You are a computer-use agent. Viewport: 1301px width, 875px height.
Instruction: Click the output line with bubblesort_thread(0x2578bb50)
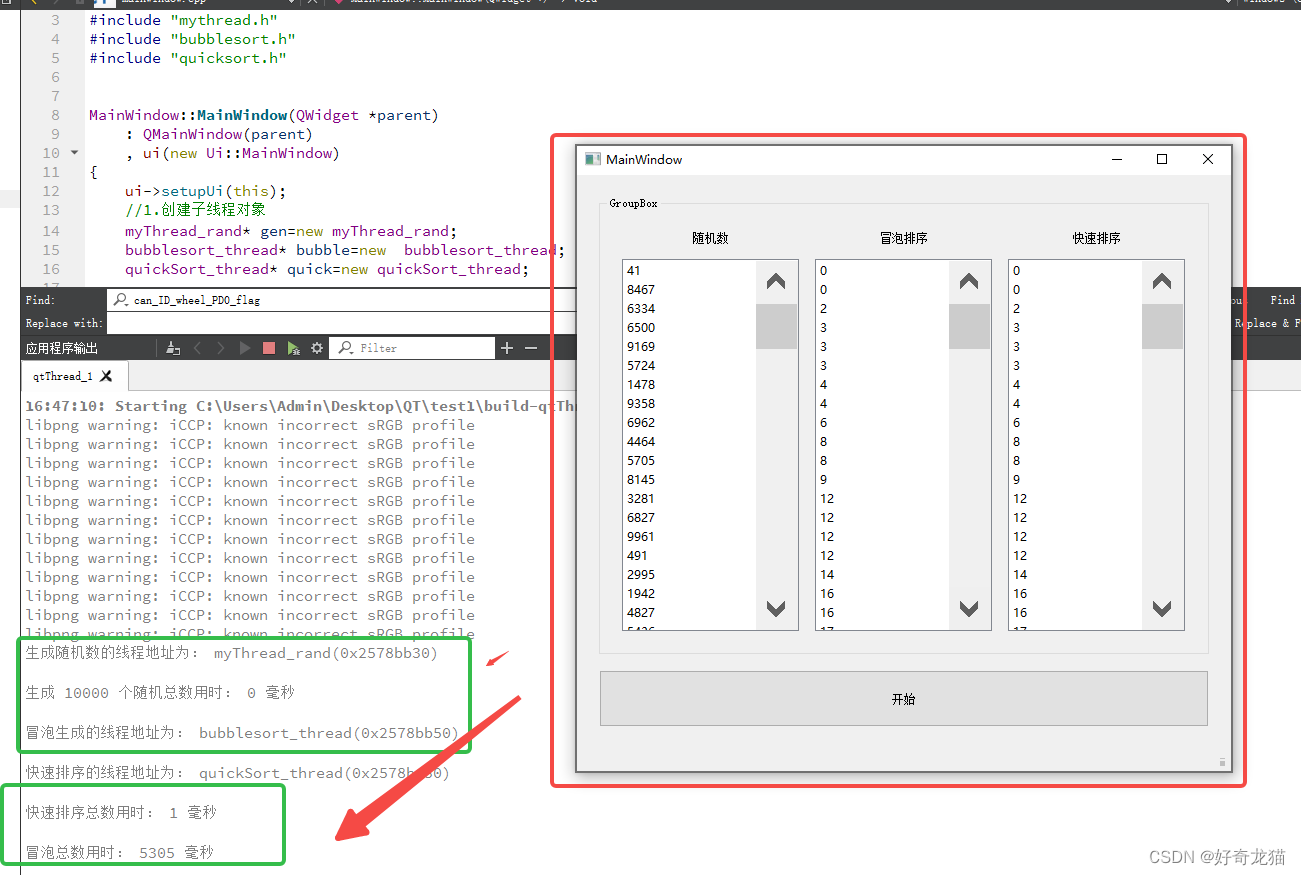click(242, 732)
